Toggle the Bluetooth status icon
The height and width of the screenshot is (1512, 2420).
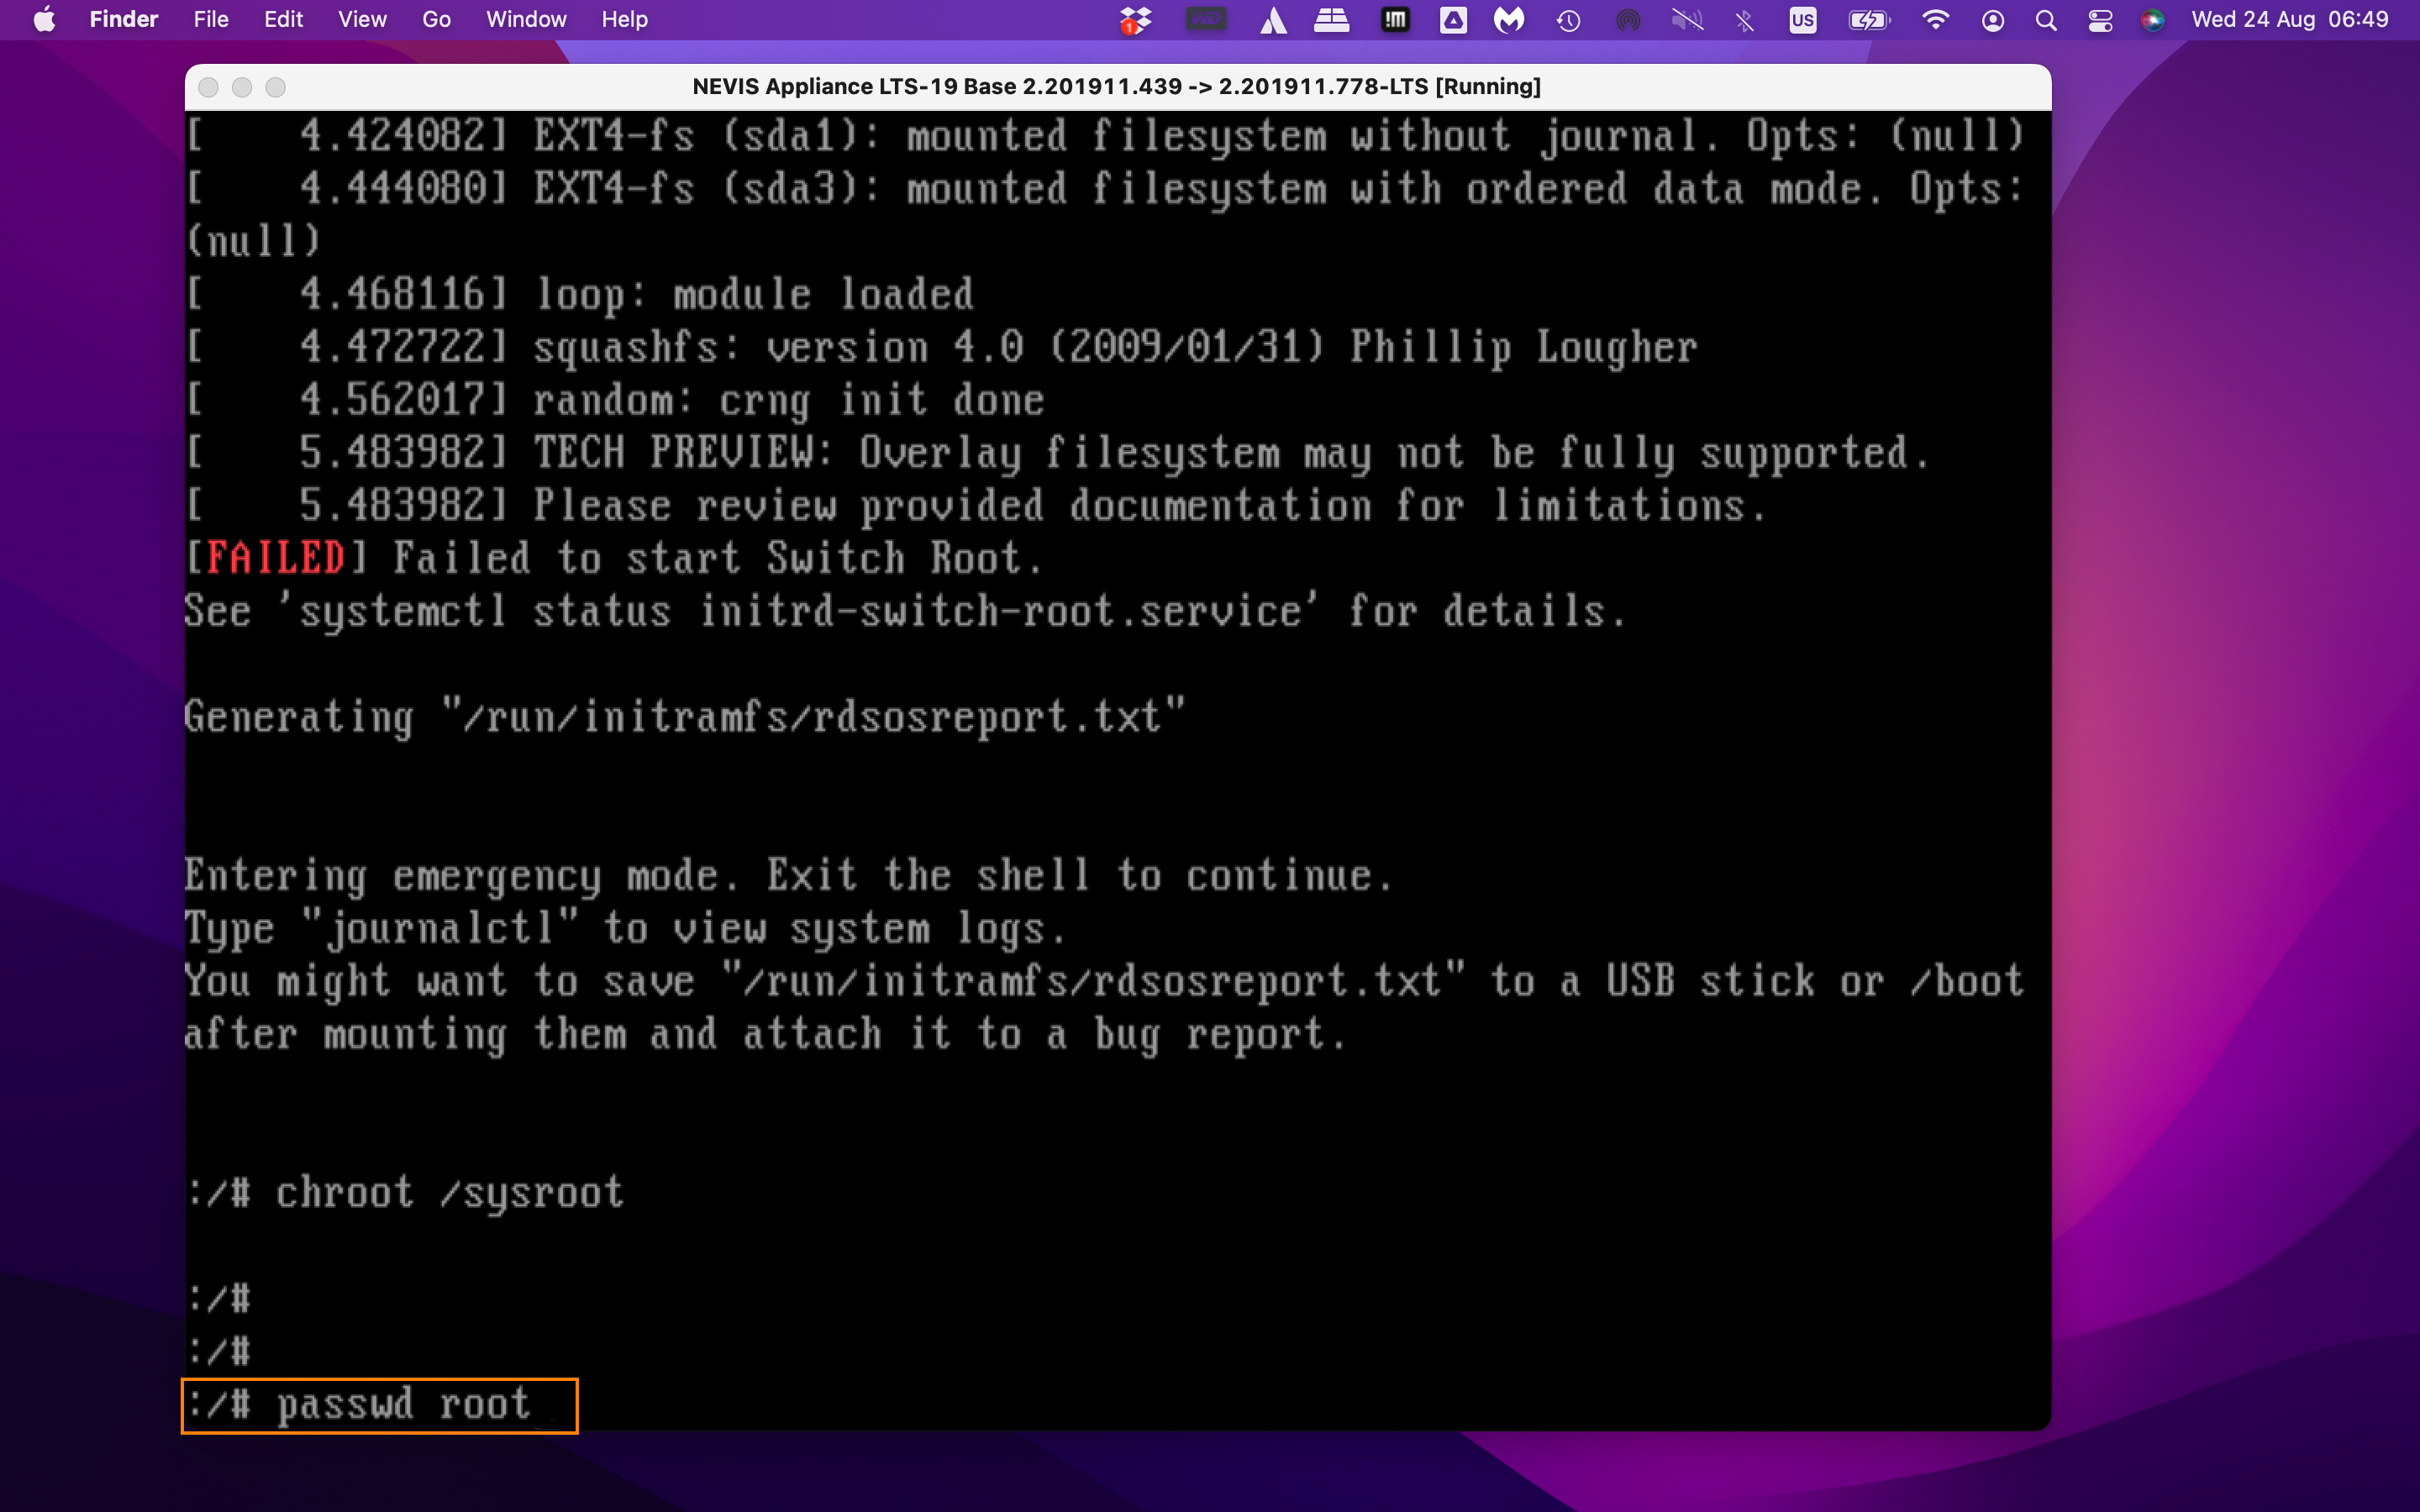click(x=1745, y=20)
